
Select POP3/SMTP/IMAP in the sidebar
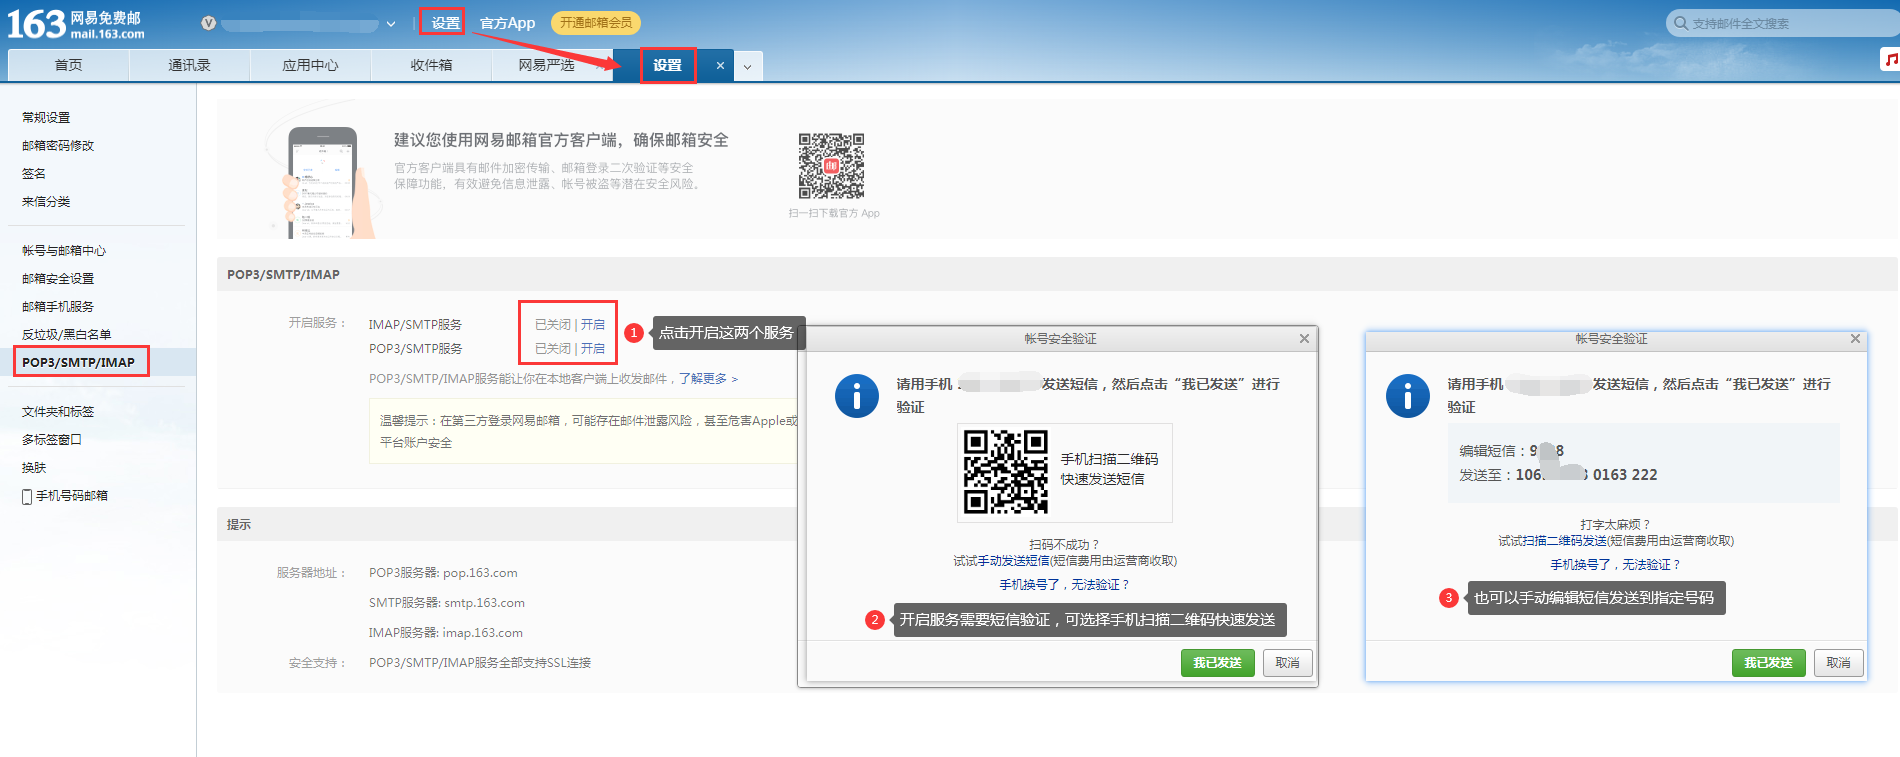(x=78, y=362)
